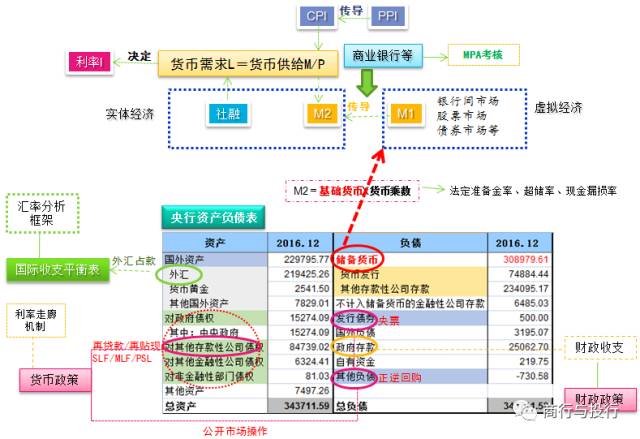Select the 债券市场等 text
This screenshot has height=439, width=640.
pyautogui.click(x=468, y=131)
